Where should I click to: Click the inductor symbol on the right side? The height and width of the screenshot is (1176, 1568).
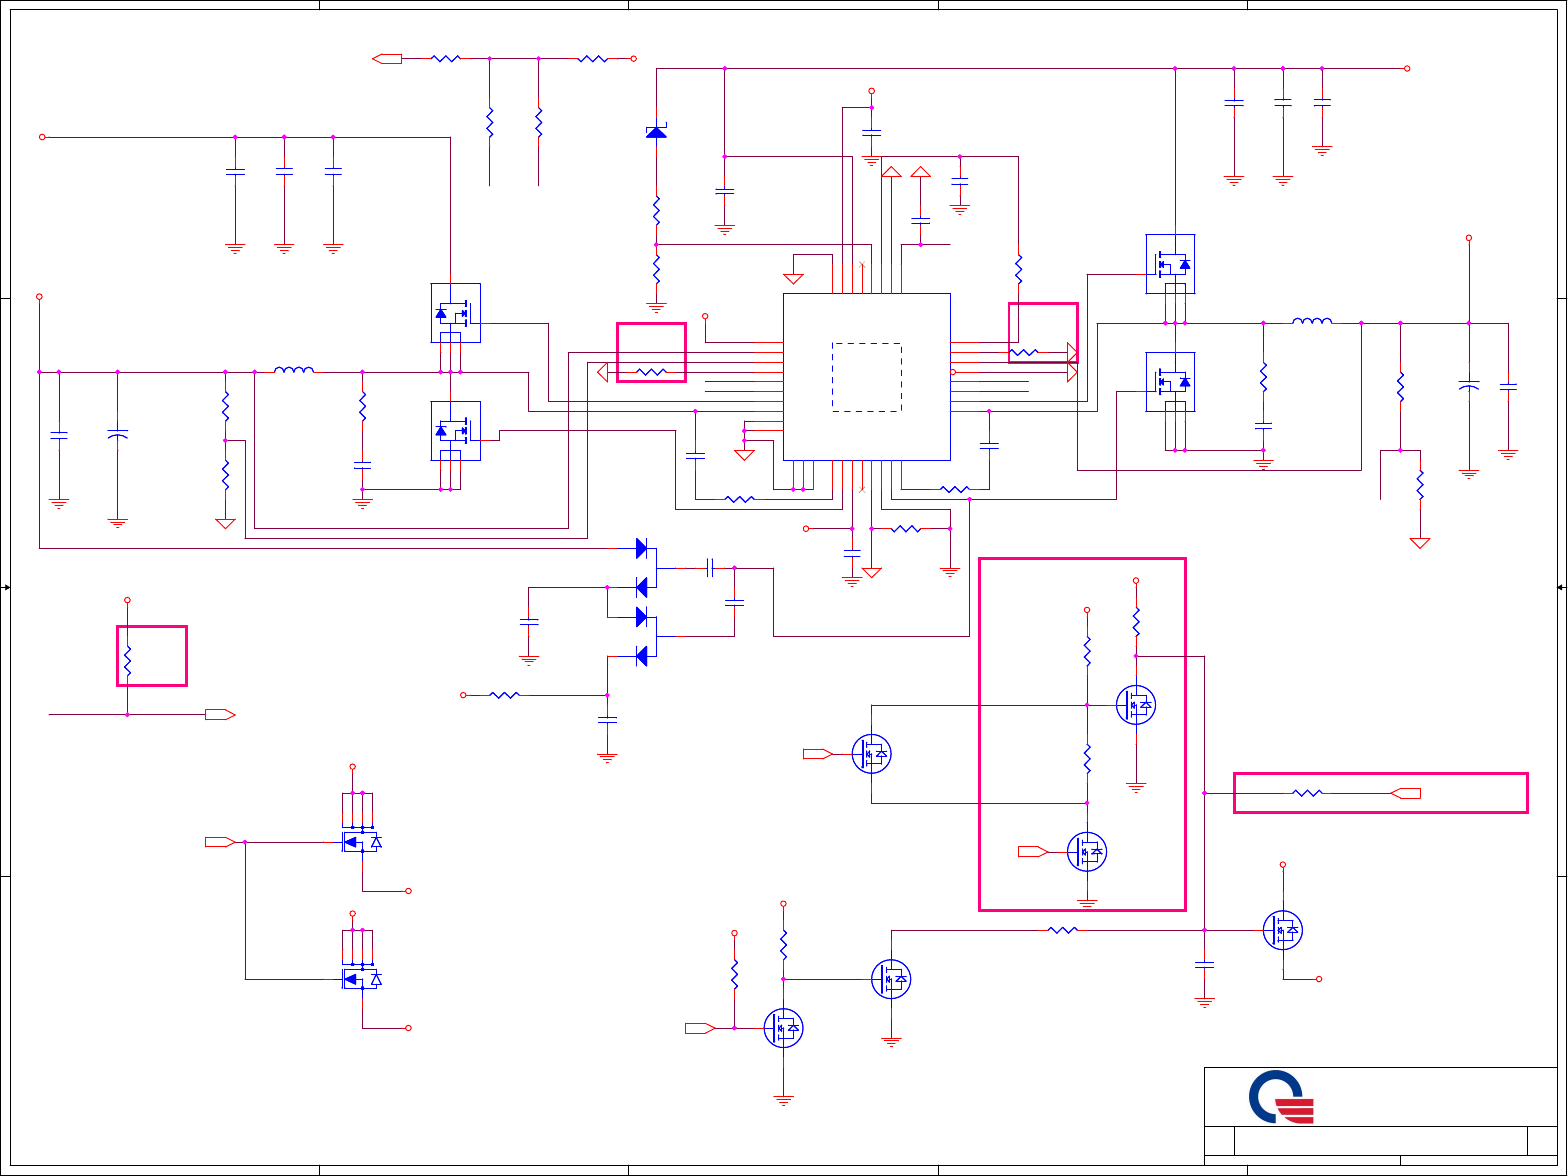(1312, 321)
